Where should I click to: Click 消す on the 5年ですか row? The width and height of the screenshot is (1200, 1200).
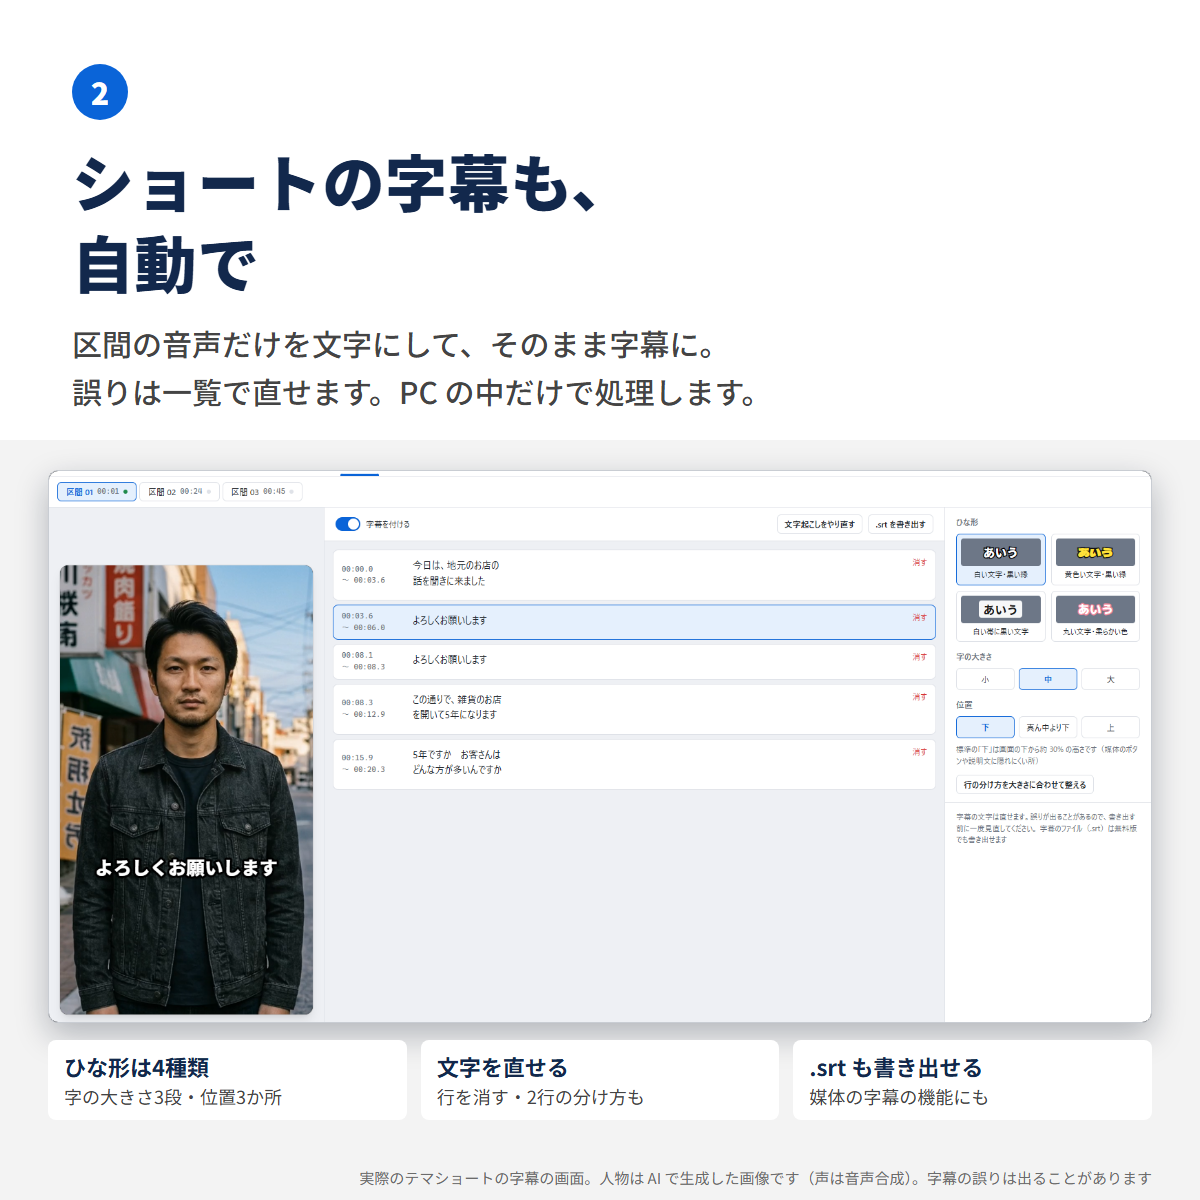pos(920,752)
